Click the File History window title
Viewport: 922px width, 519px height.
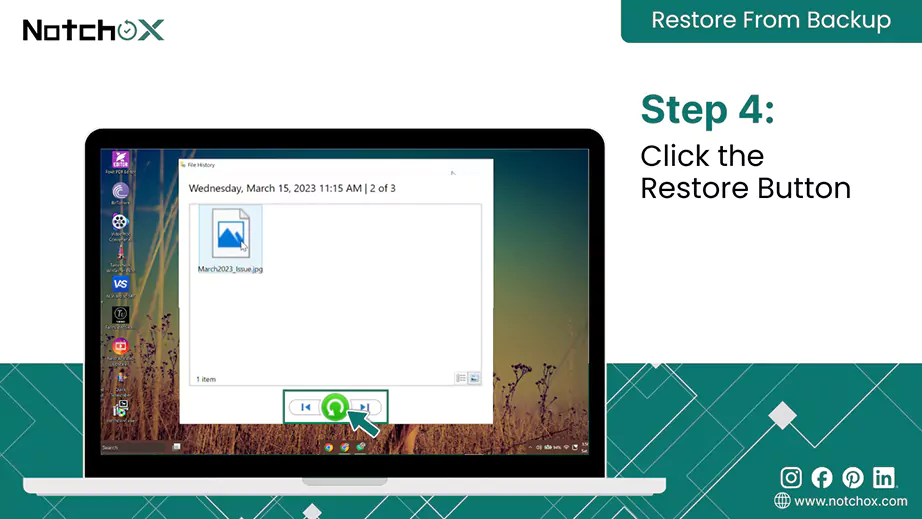click(x=201, y=165)
